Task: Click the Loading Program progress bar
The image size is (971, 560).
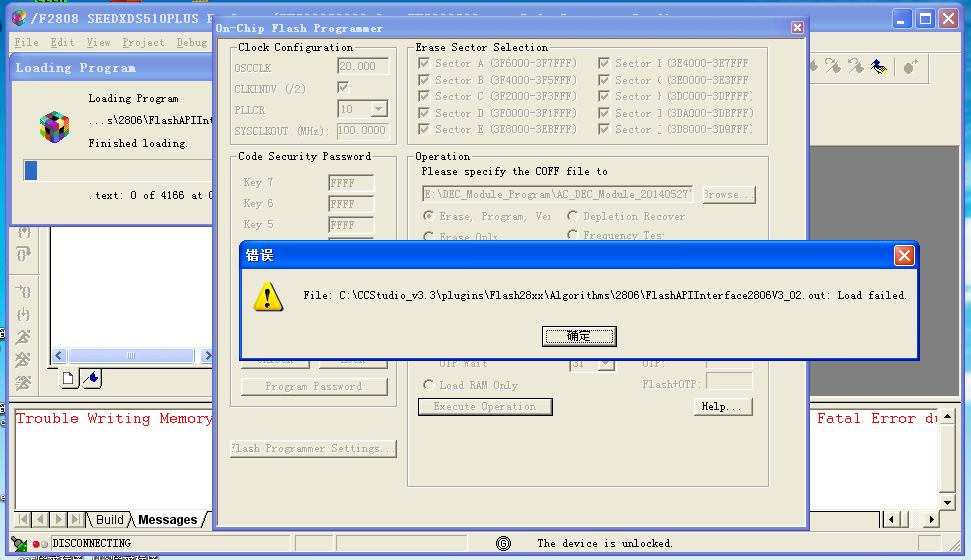Action: coord(118,170)
